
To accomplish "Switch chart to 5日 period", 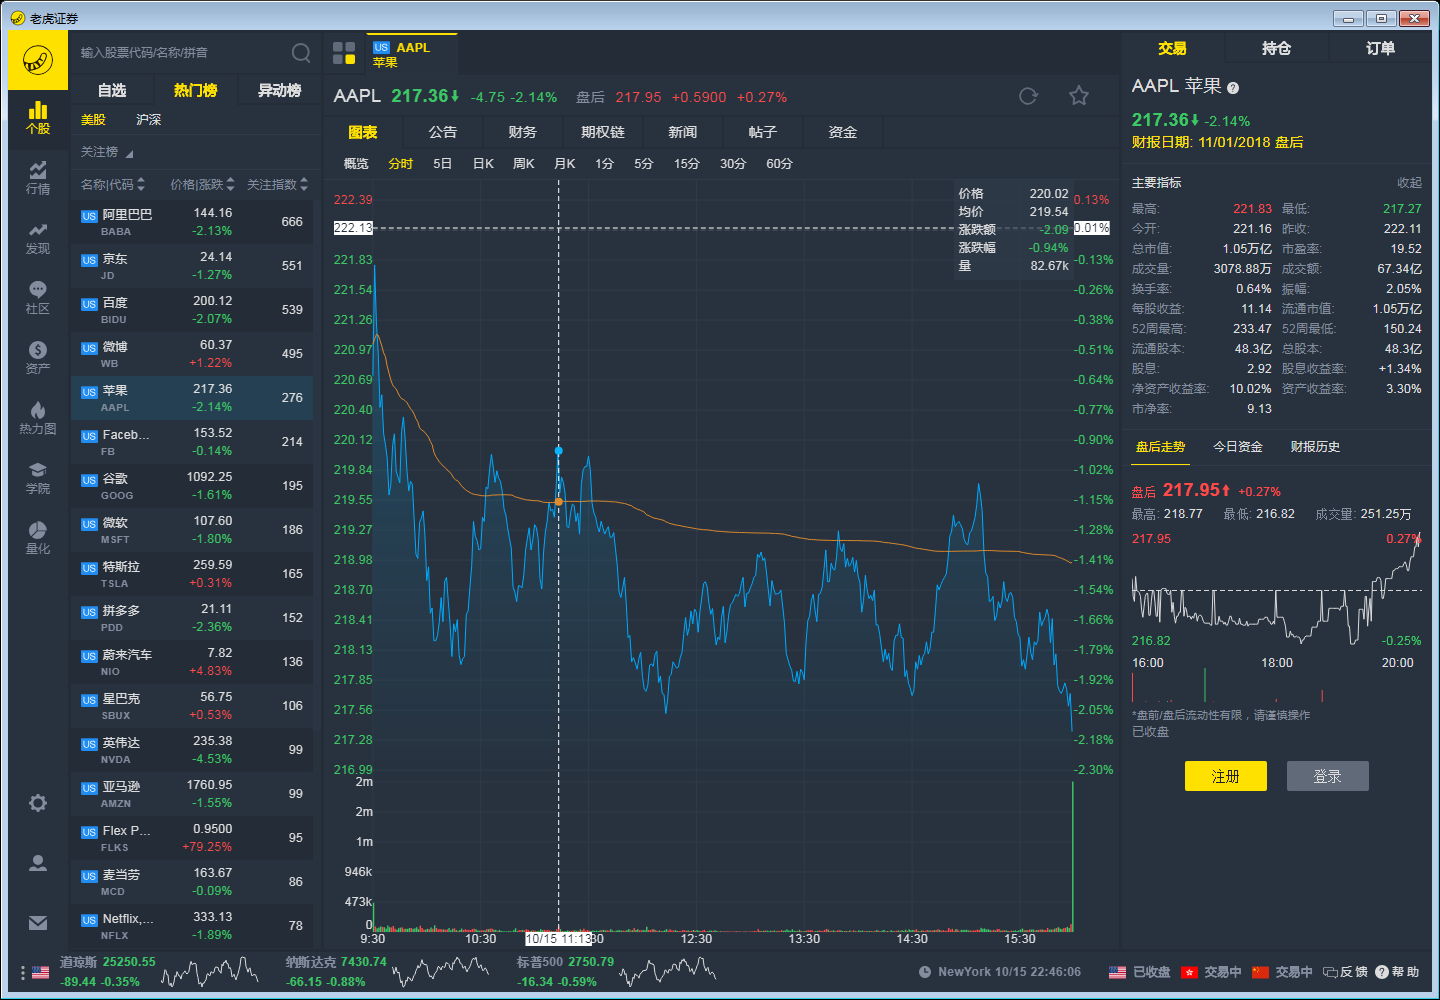I will [x=443, y=164].
